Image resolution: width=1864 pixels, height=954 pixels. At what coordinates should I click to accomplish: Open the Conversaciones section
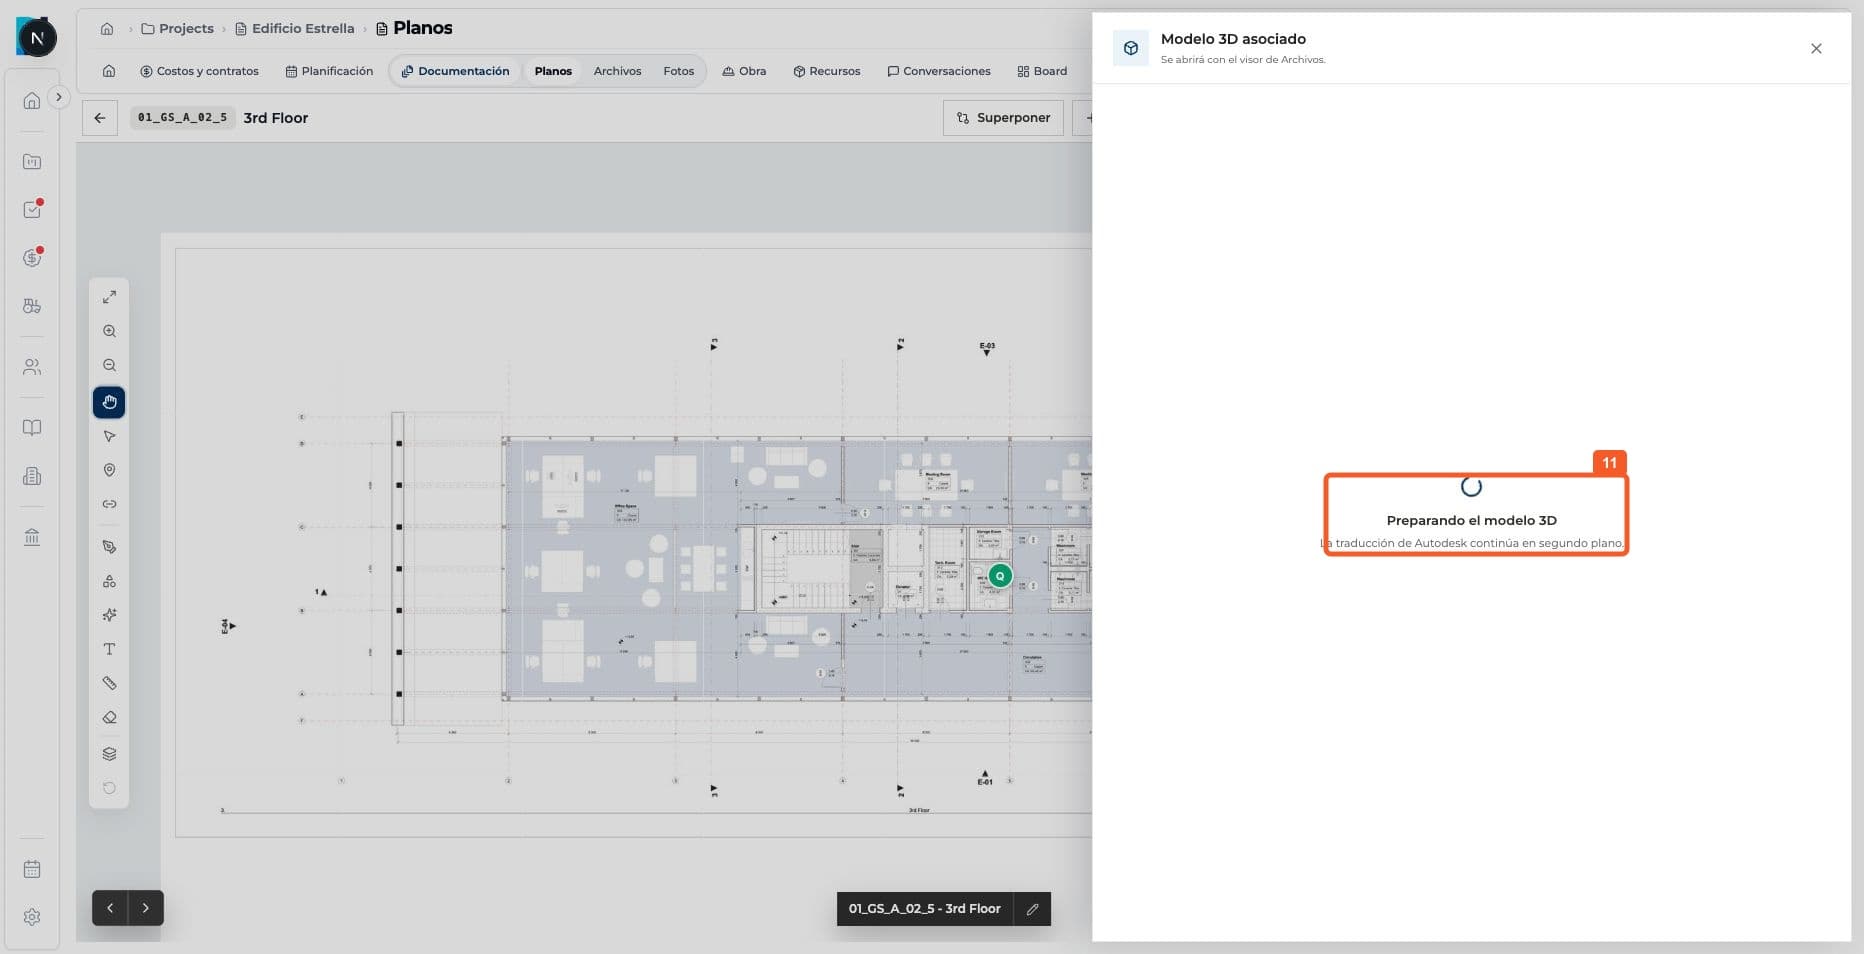coord(939,71)
